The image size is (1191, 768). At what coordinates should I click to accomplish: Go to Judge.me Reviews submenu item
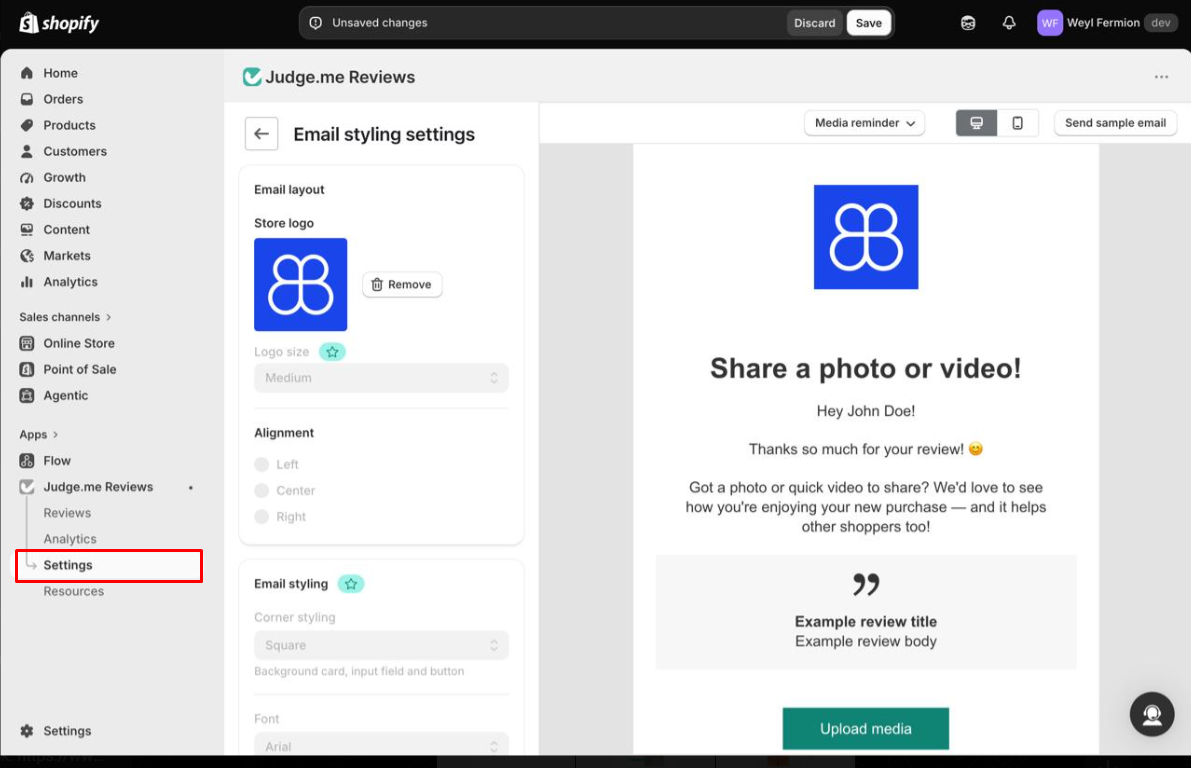[x=67, y=513]
